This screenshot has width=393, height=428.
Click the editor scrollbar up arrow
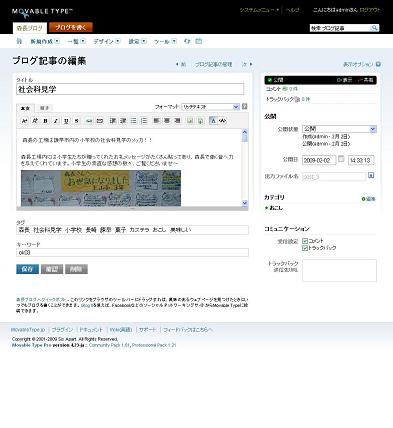[x=245, y=132]
